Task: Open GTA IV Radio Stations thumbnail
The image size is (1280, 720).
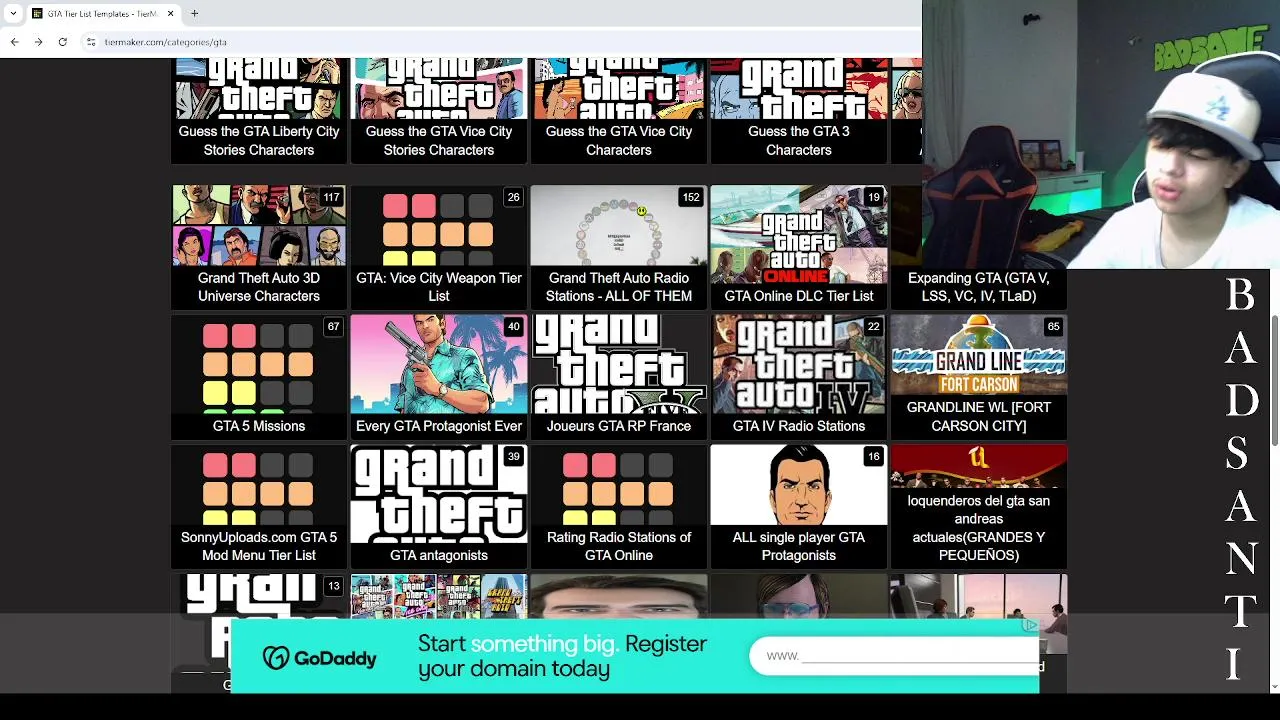Action: (x=799, y=364)
